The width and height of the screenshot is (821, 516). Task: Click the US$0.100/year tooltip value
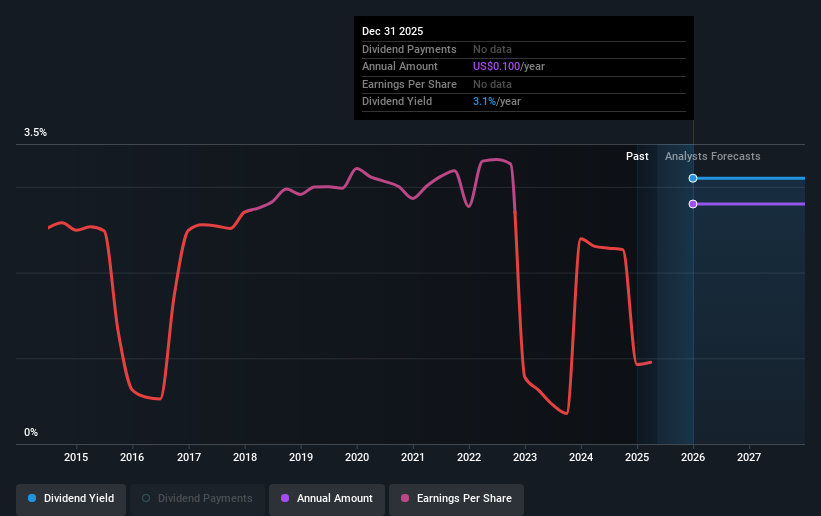coord(508,67)
